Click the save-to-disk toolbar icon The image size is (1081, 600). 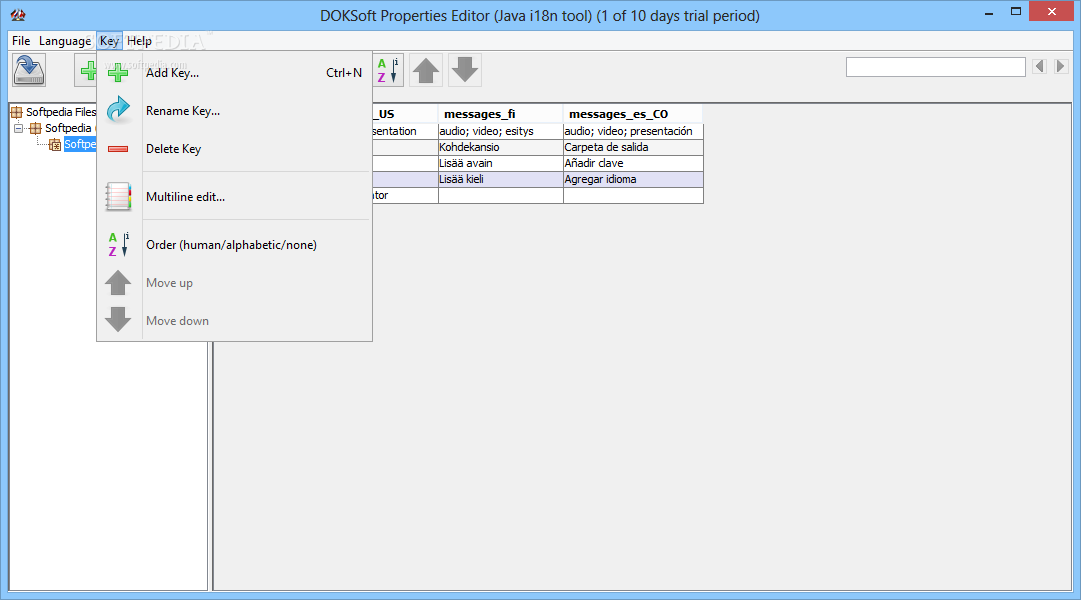pos(29,70)
